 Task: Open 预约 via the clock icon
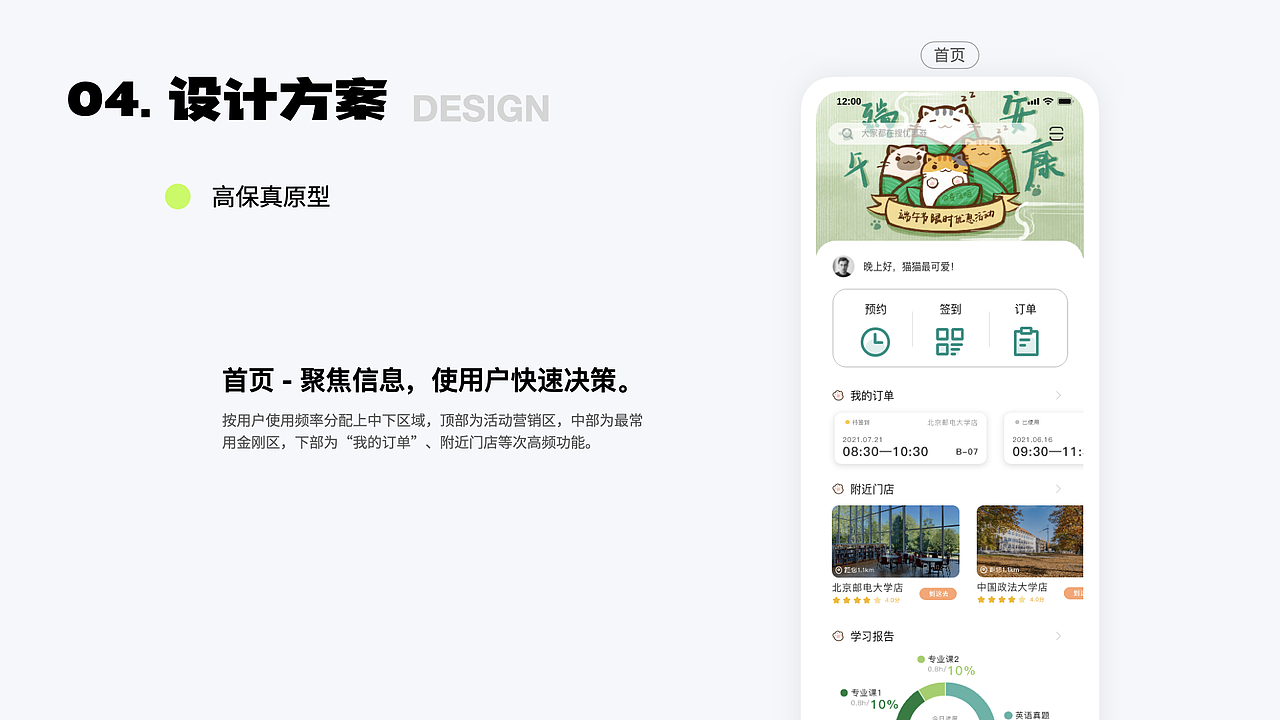pyautogui.click(x=875, y=342)
